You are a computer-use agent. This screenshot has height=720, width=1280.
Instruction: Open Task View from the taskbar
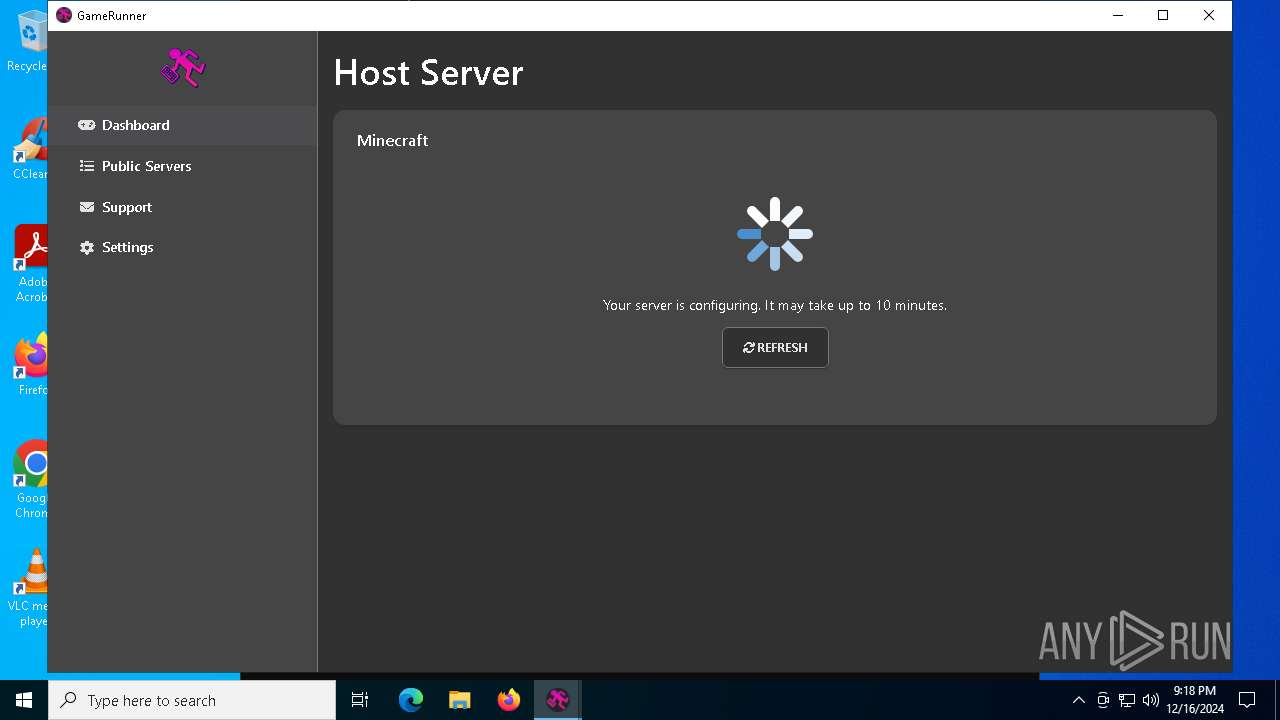tap(360, 700)
